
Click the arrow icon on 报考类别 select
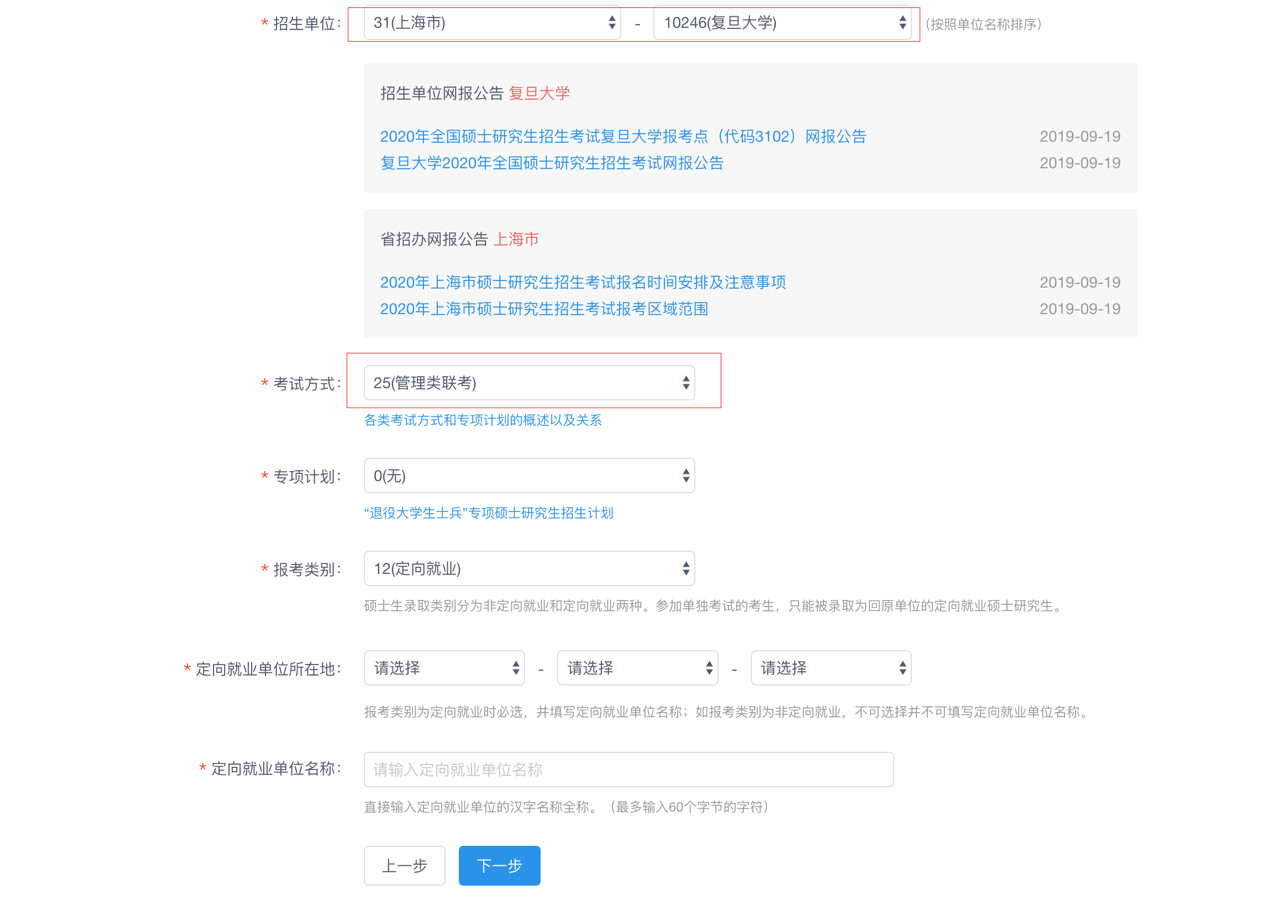(x=685, y=569)
